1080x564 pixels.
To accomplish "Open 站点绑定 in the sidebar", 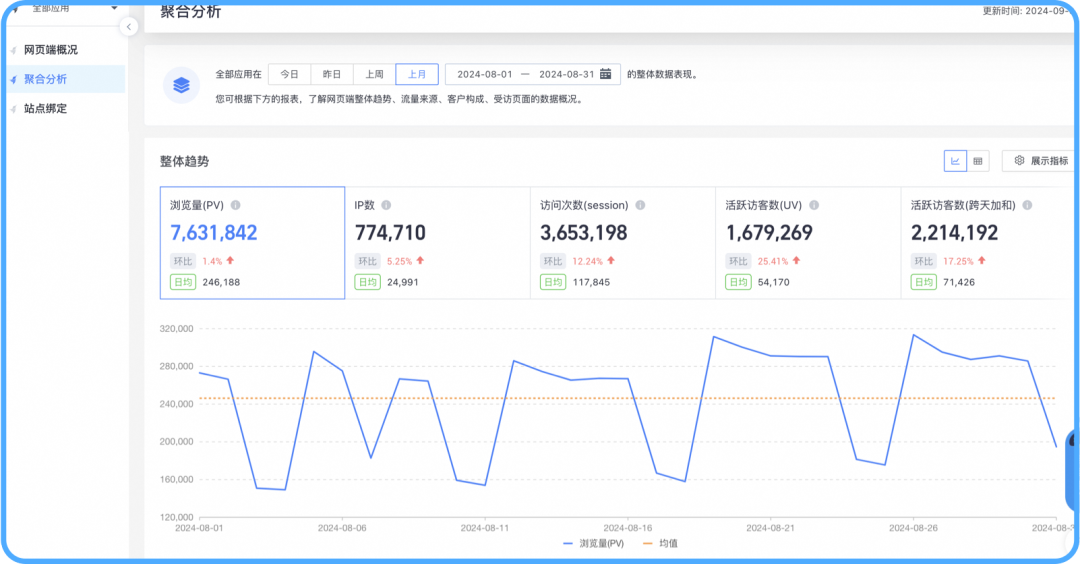I will [x=45, y=108].
